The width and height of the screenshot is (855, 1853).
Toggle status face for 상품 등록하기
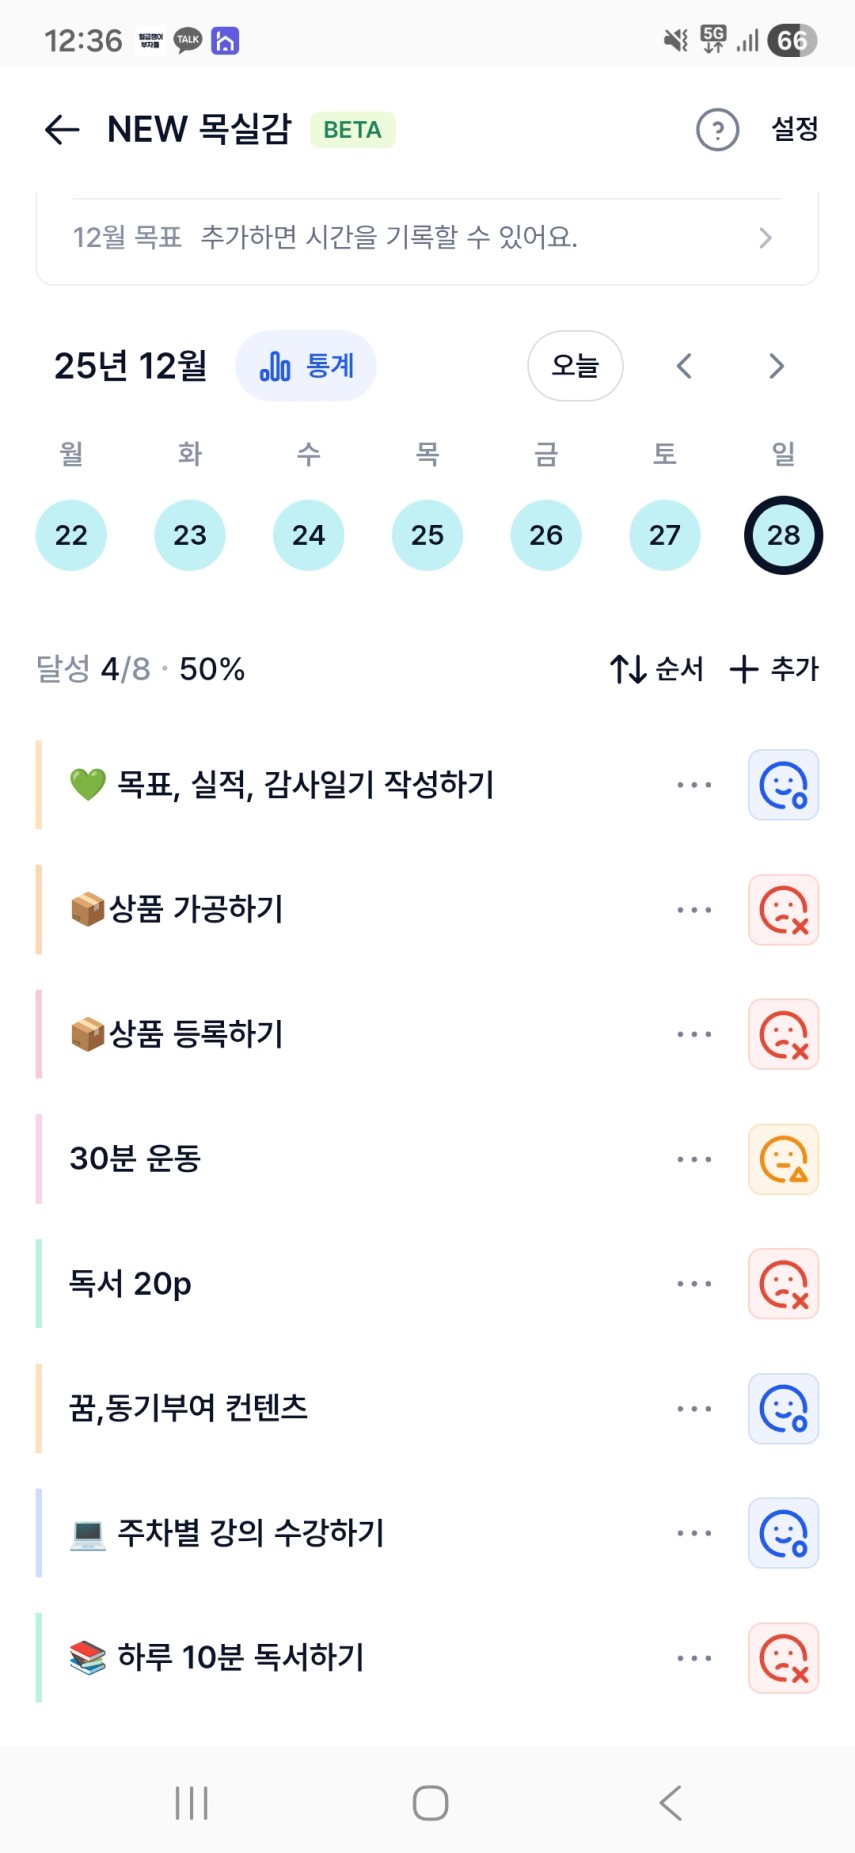click(x=783, y=1035)
